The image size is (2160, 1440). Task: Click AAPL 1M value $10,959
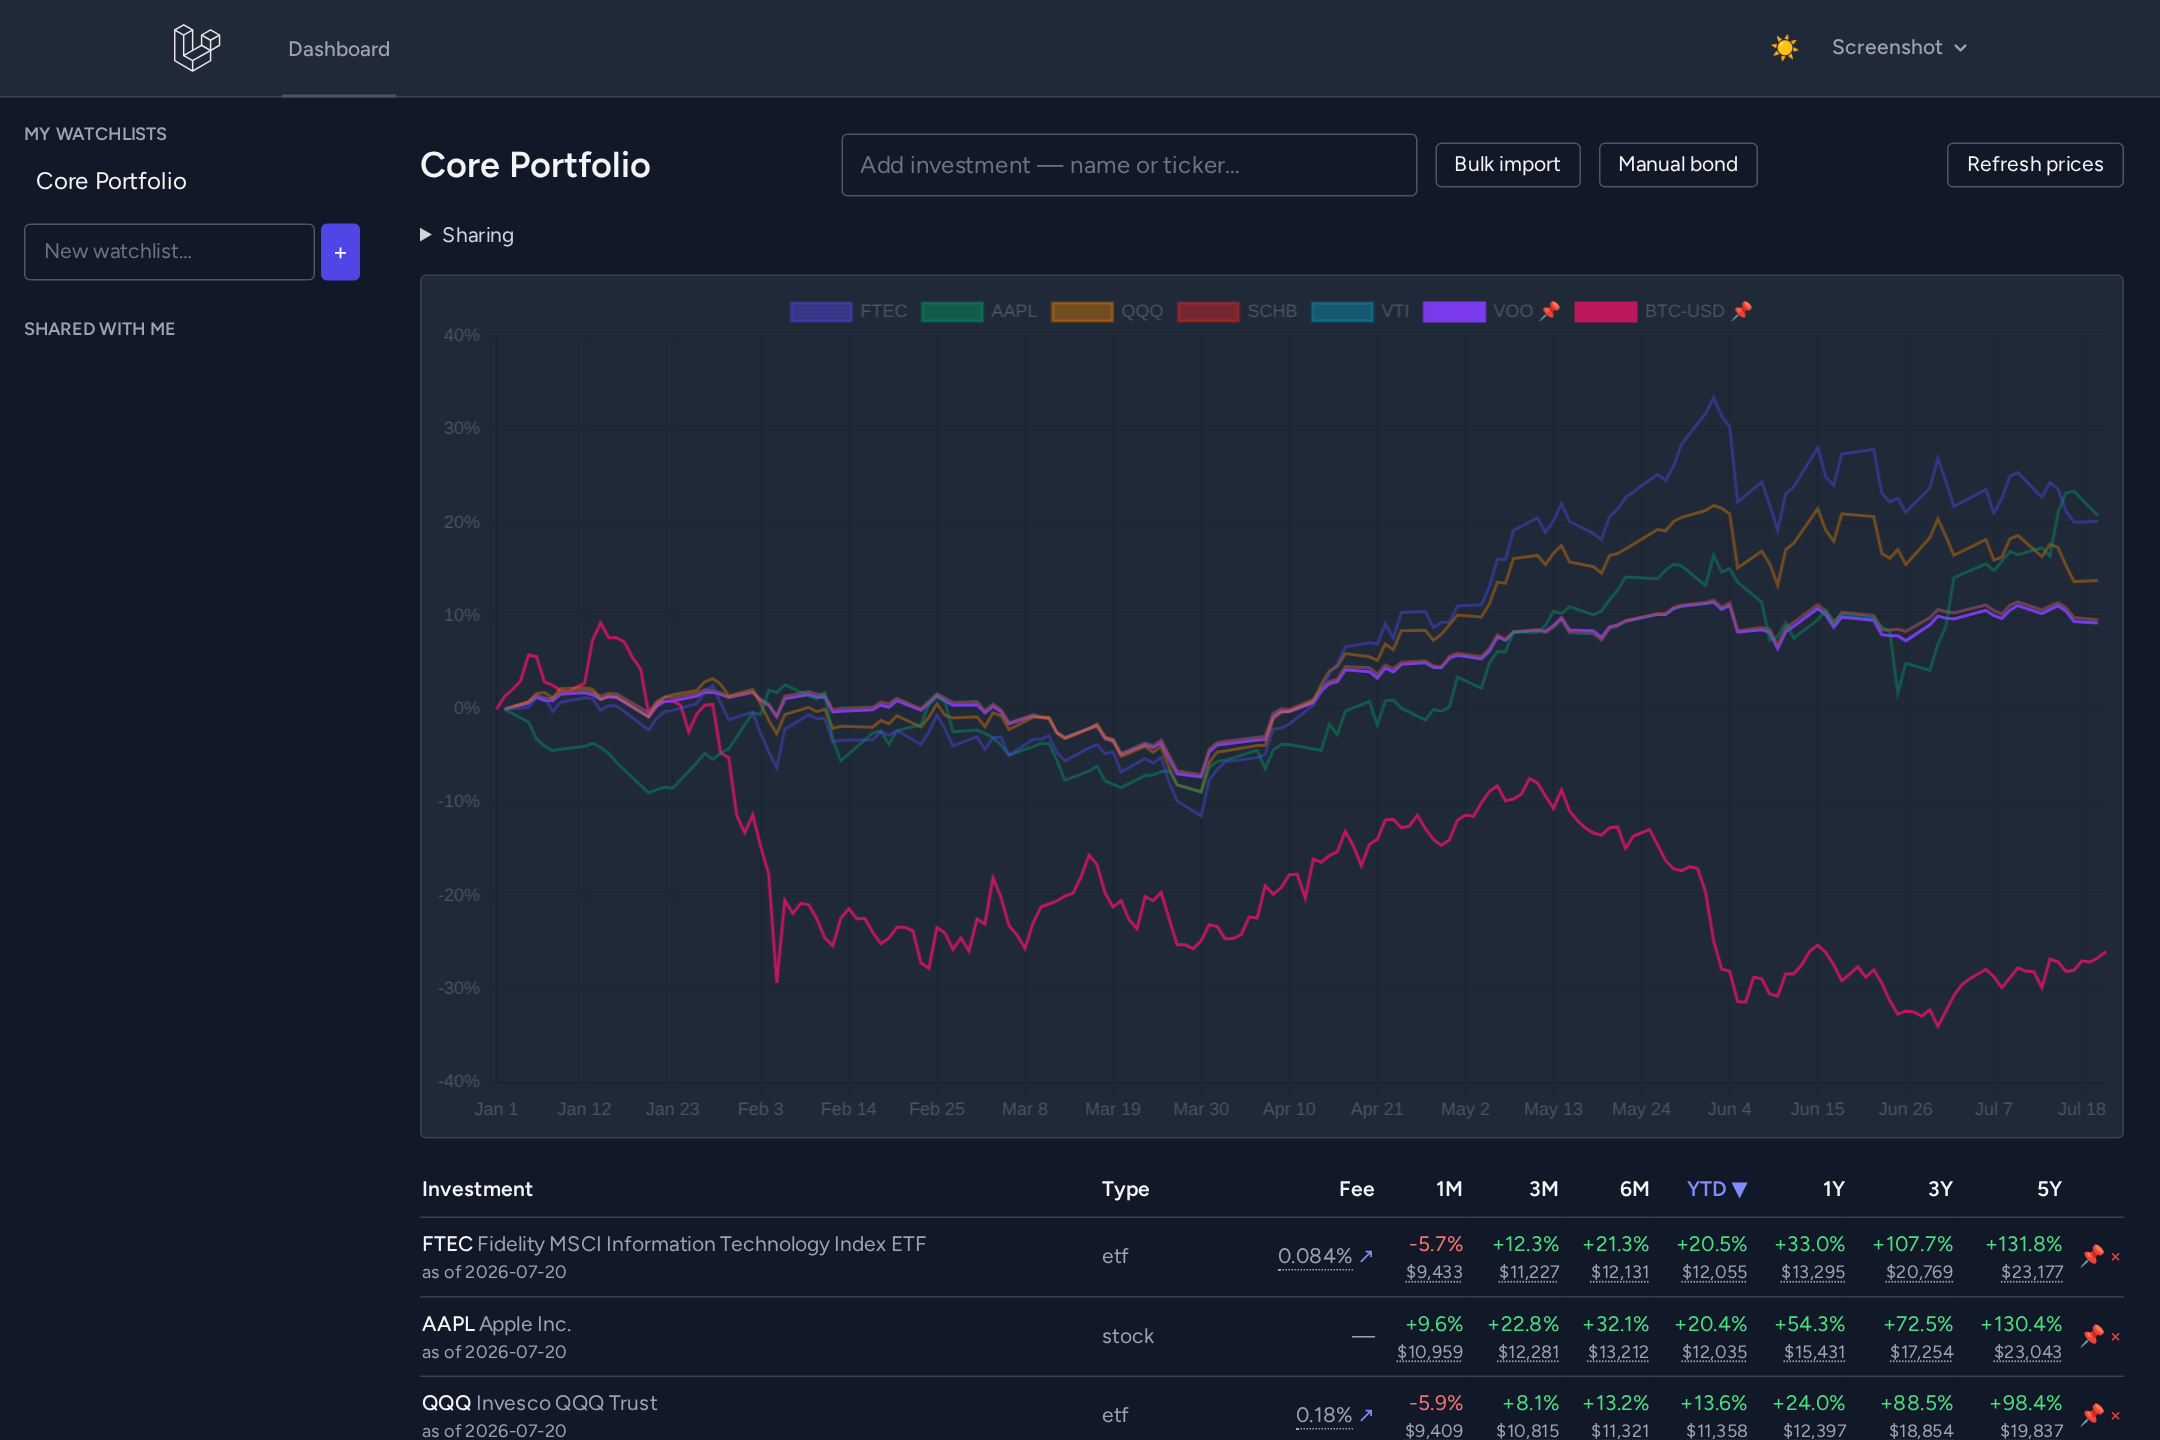[x=1430, y=1352]
